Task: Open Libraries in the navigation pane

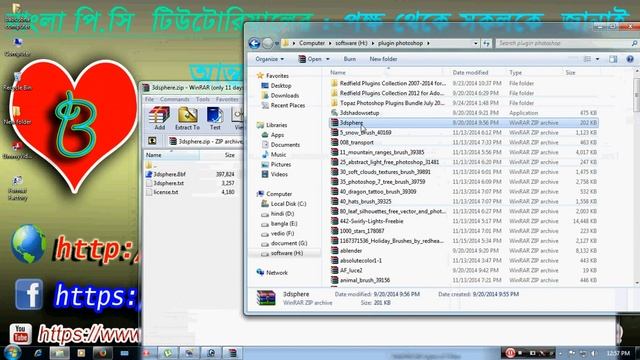Action: [x=276, y=125]
